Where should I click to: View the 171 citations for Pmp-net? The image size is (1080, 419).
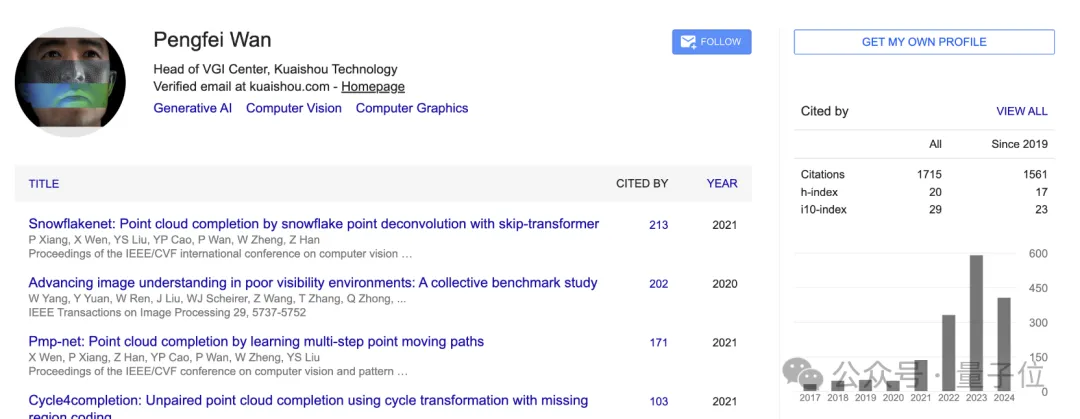pos(658,343)
